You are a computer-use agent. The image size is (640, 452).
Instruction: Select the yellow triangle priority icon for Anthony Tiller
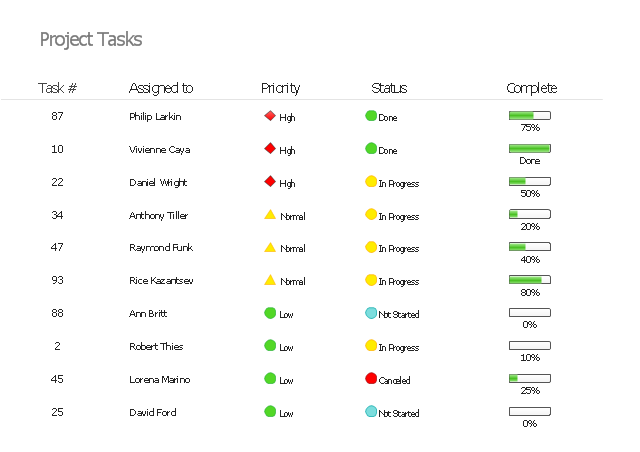click(x=269, y=215)
